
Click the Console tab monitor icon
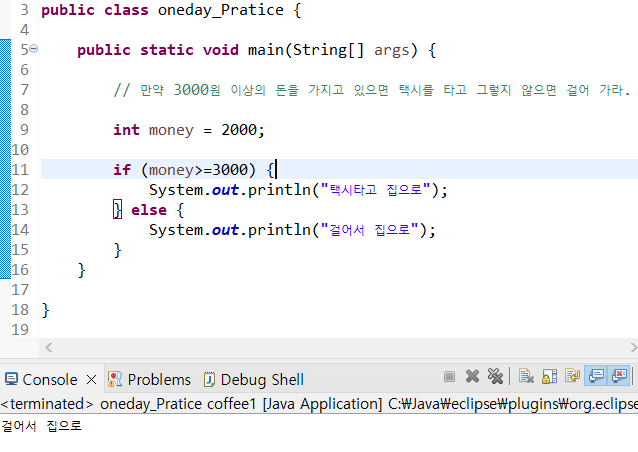(x=11, y=379)
